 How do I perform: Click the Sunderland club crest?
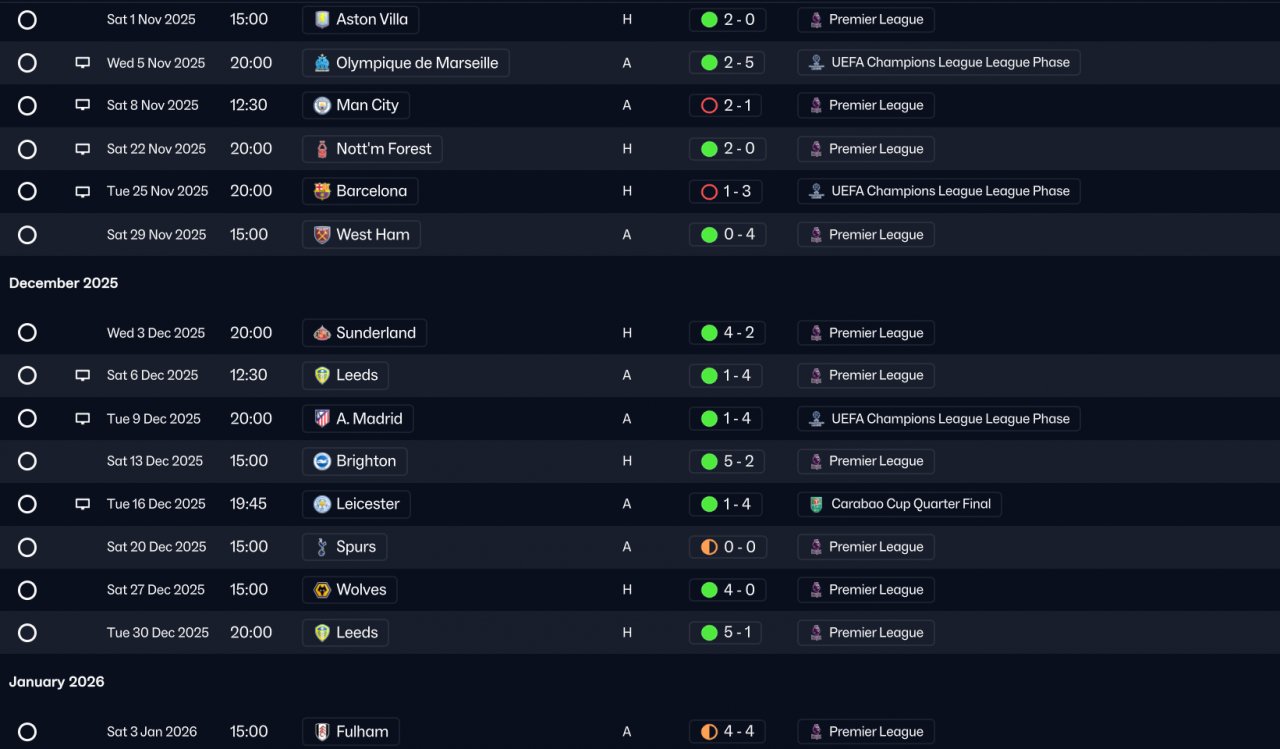[x=322, y=333]
